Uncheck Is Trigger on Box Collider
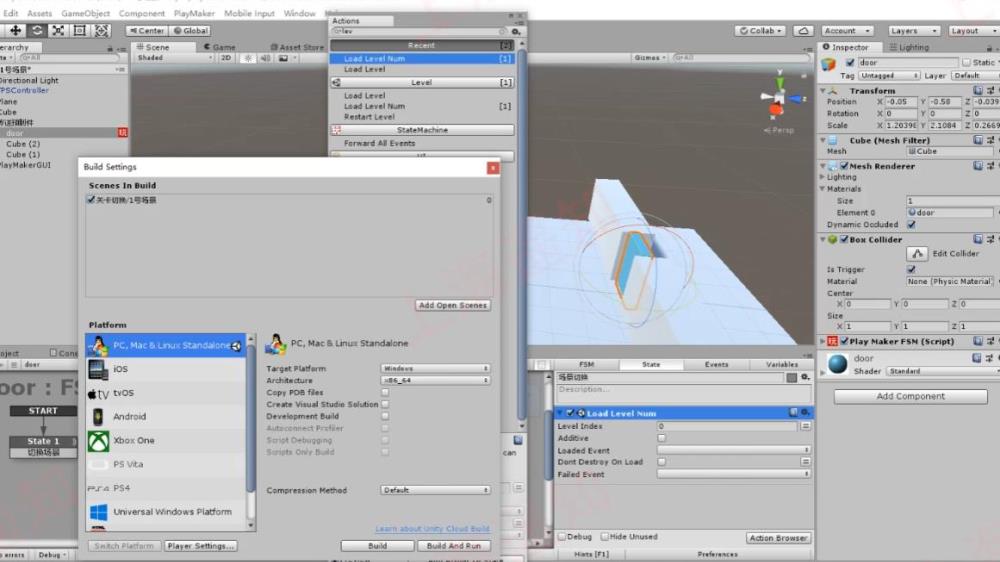This screenshot has height=562, width=1000. pyautogui.click(x=911, y=269)
